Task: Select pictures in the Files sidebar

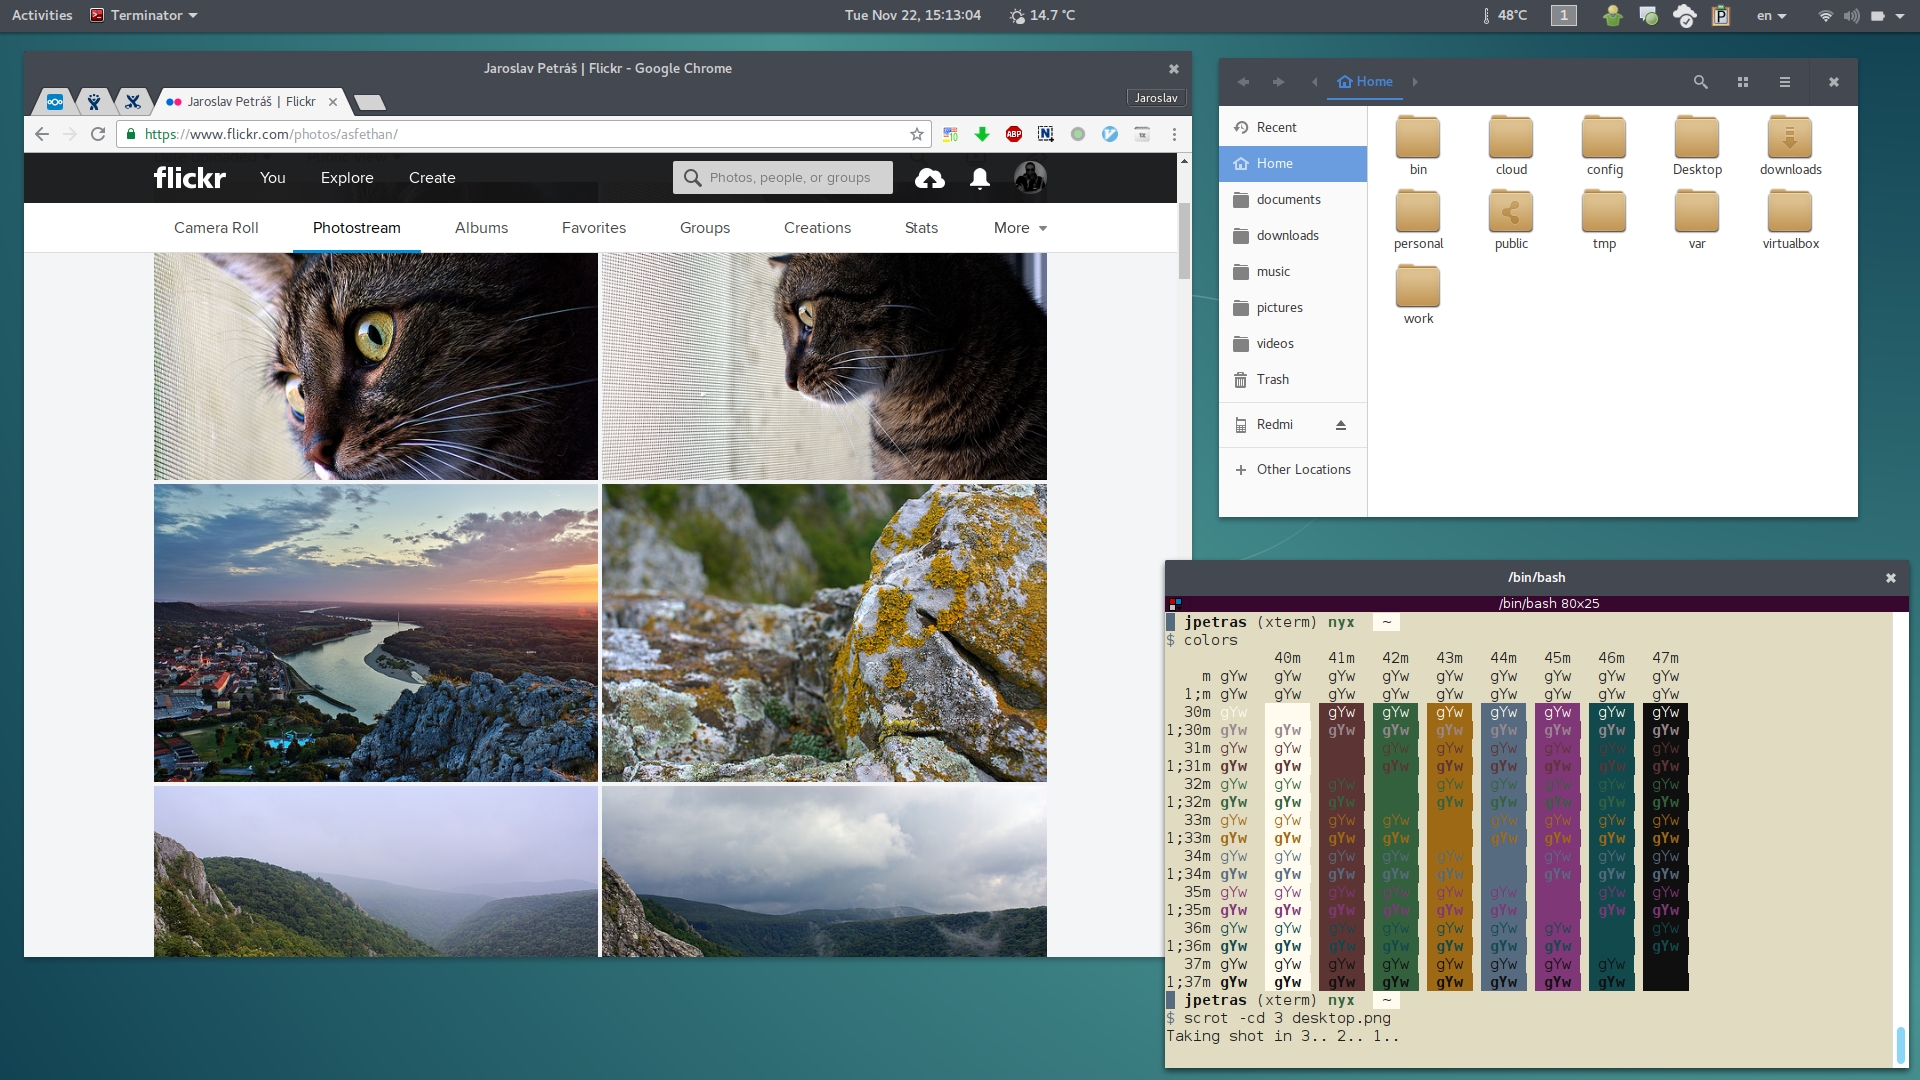Action: [1293, 308]
